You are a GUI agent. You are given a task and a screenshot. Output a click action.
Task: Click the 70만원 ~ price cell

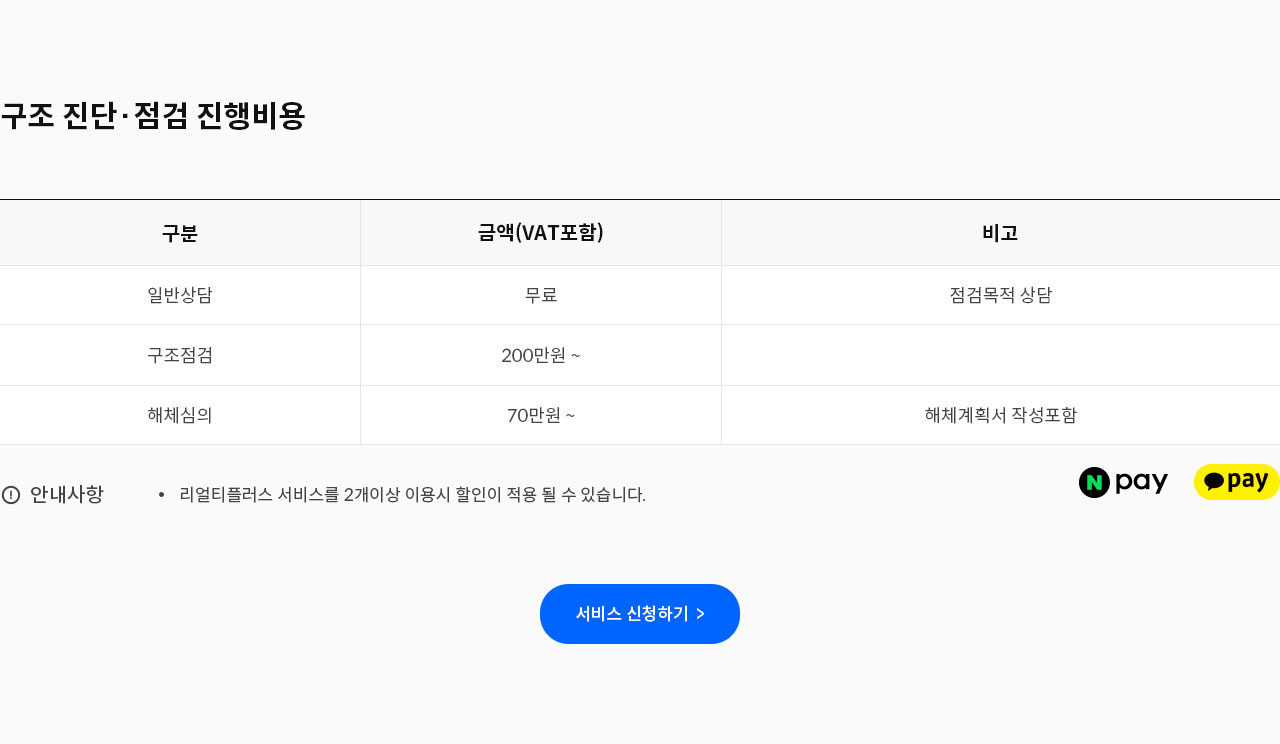coord(541,415)
